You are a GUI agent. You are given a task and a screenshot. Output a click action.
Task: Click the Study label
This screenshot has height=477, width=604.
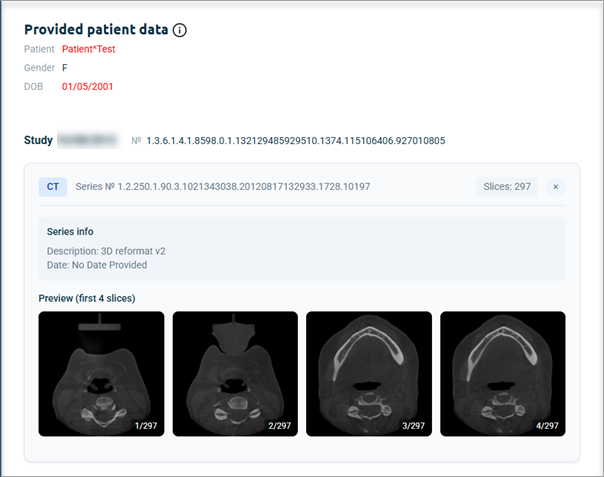pos(38,140)
